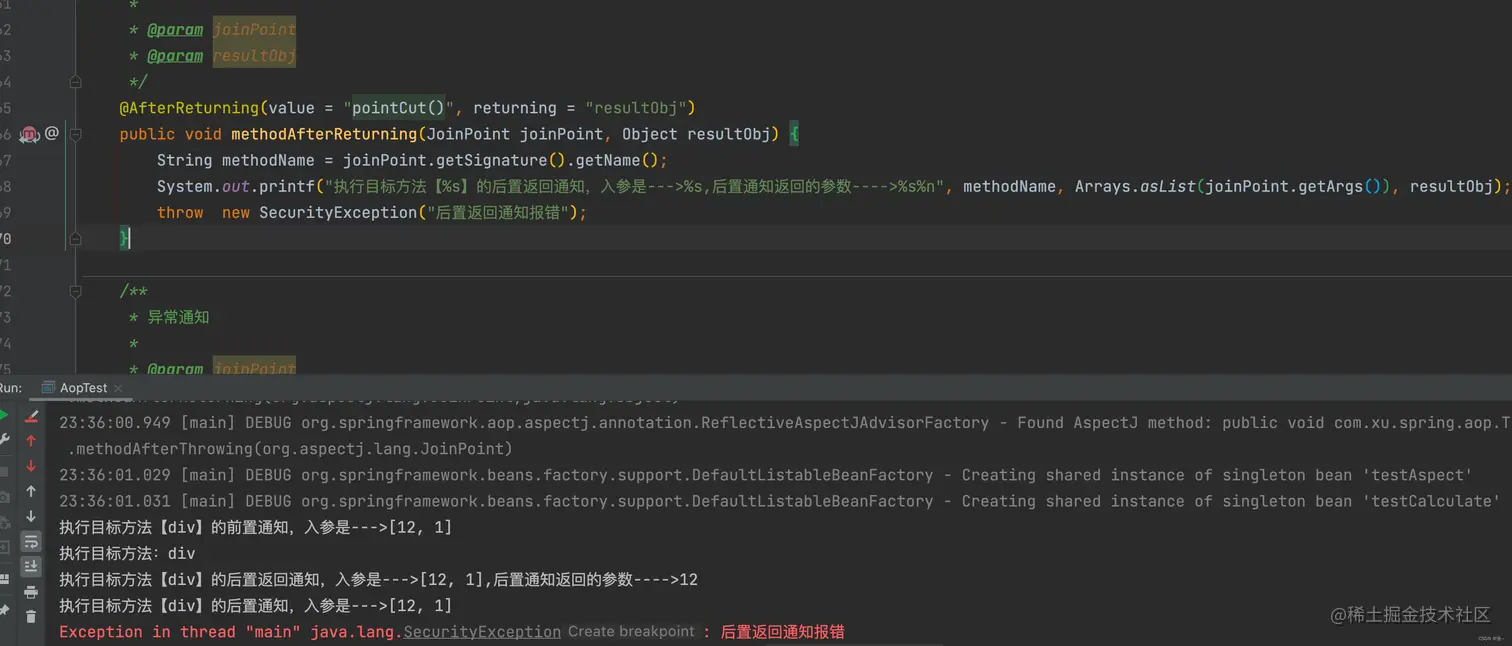Toggle soft-wrap in the console

pyautogui.click(x=31, y=541)
